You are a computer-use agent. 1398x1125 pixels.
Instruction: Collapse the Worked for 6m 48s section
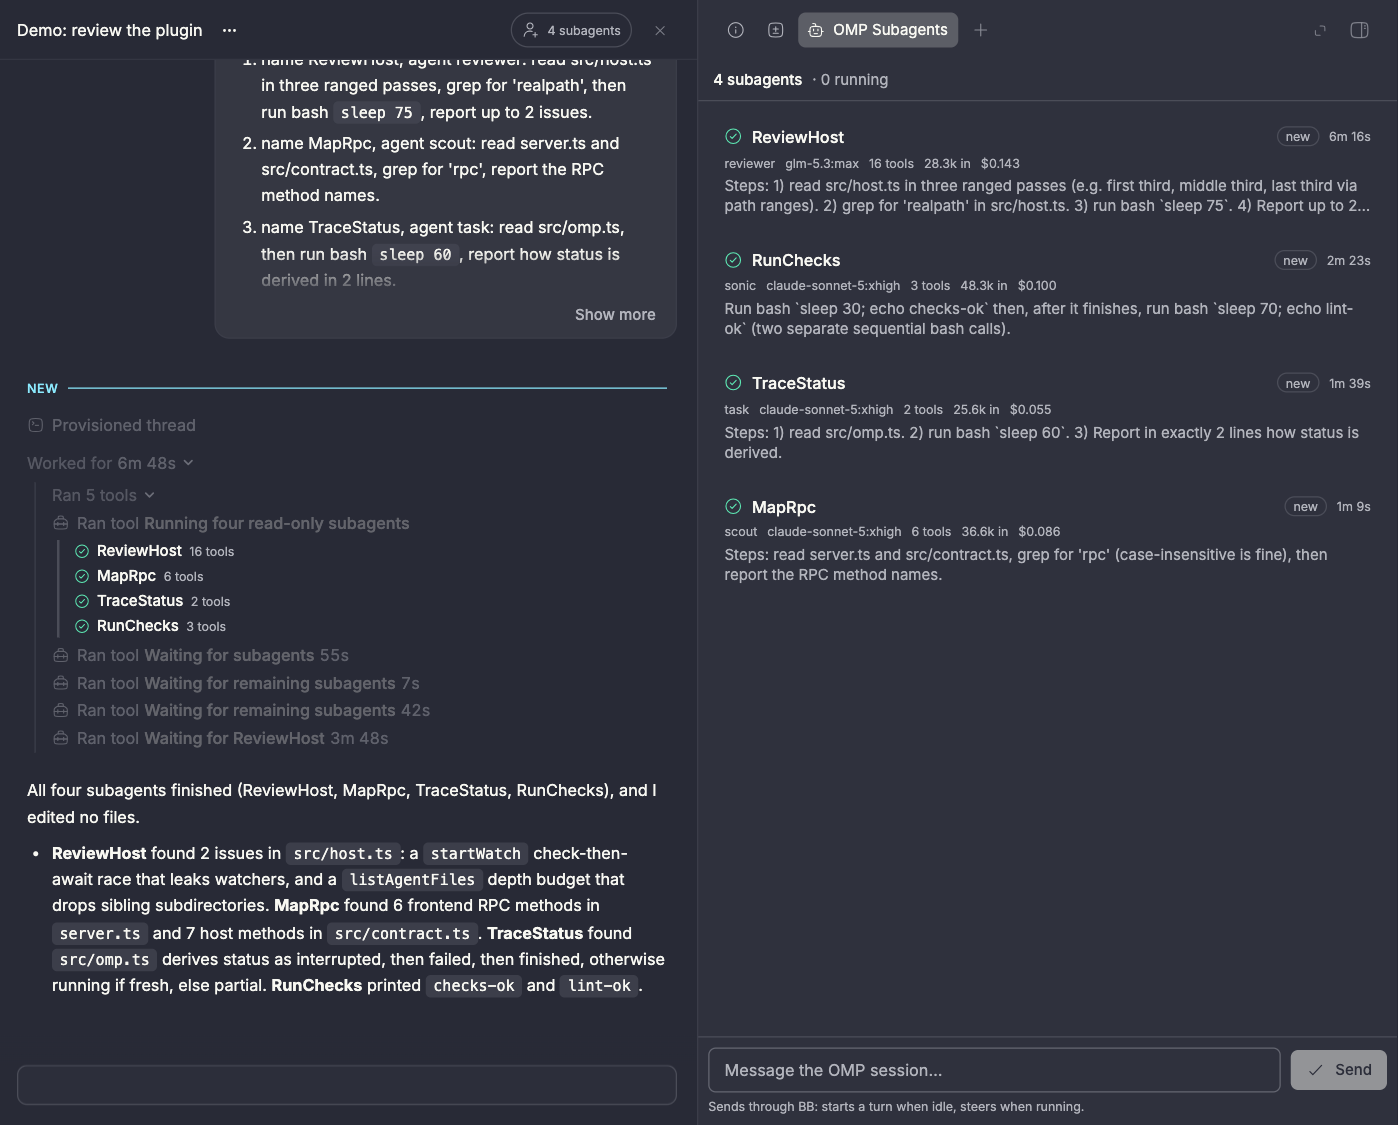pyautogui.click(x=110, y=463)
